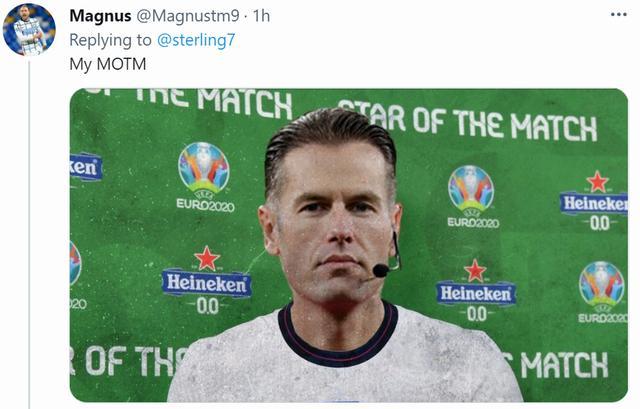The image size is (640, 409).
Task: Open Magnus's round profile avatar
Action: point(29,29)
